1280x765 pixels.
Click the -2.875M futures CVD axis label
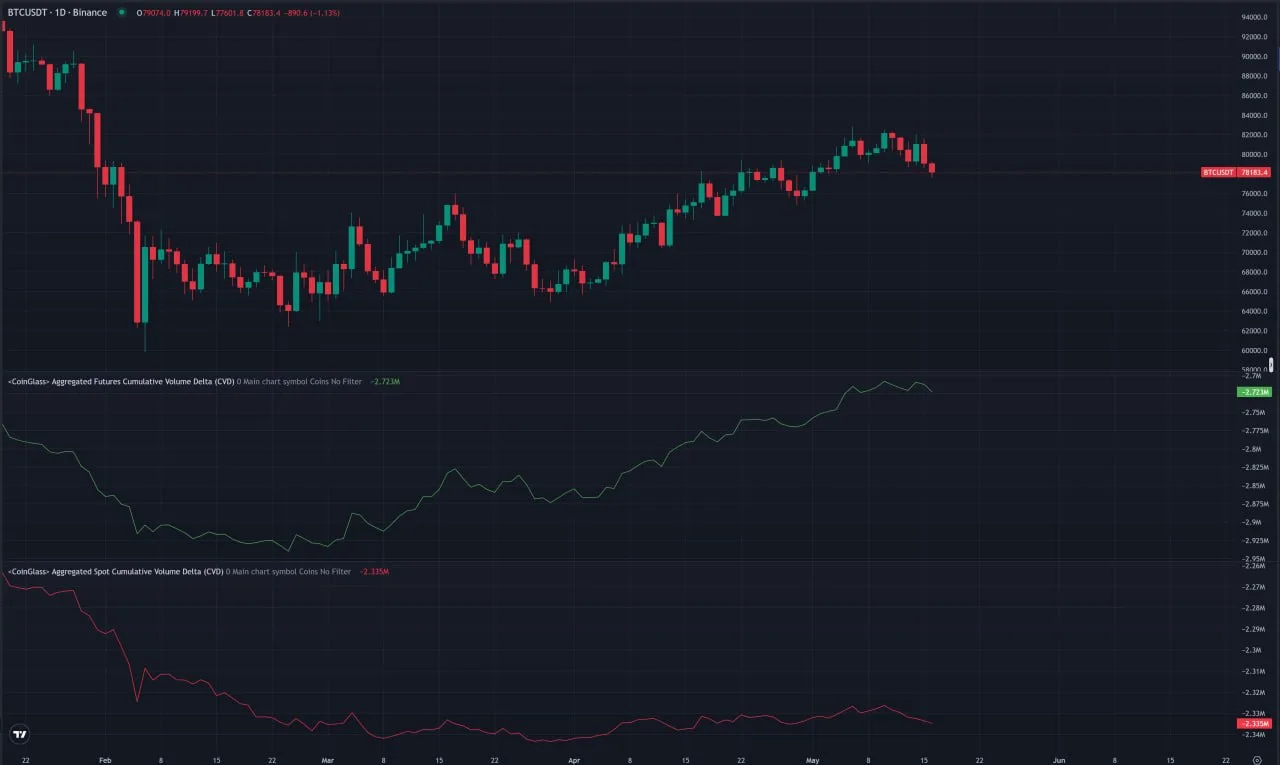[1254, 504]
